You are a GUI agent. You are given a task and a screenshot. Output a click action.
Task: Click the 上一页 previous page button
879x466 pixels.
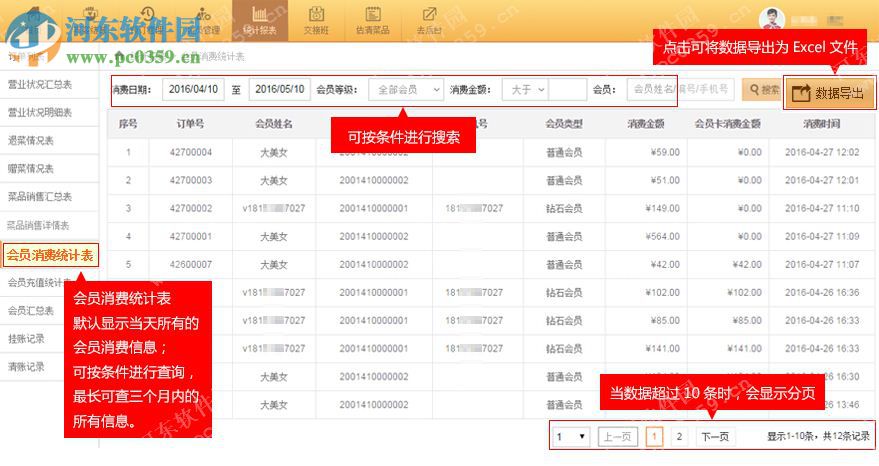click(x=618, y=436)
